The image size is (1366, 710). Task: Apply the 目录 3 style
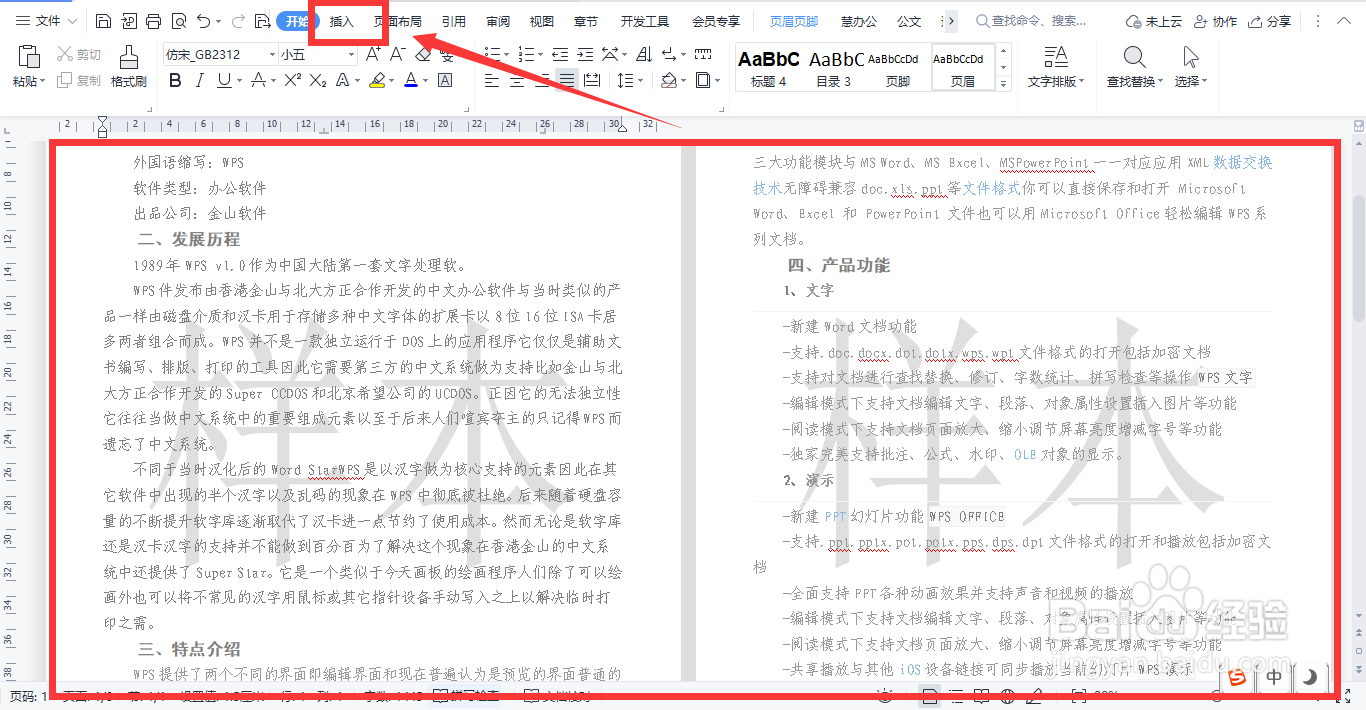pos(835,67)
